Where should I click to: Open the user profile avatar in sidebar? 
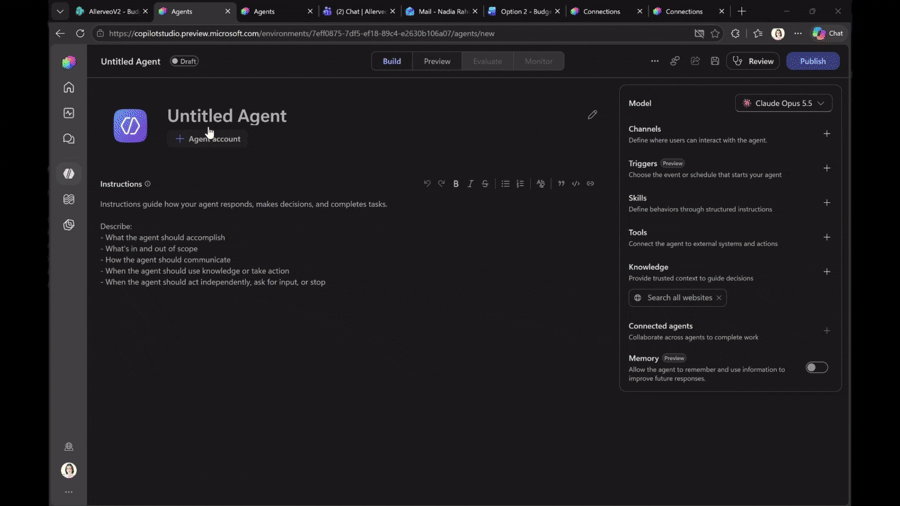click(69, 470)
